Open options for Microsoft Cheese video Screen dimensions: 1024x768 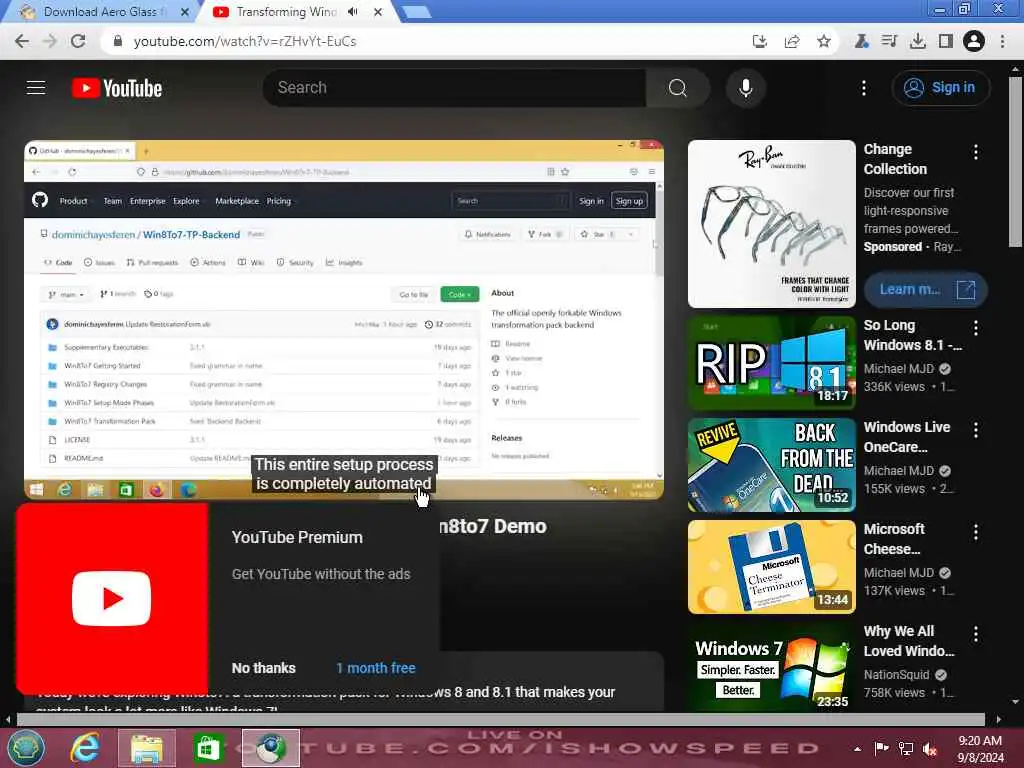(976, 532)
